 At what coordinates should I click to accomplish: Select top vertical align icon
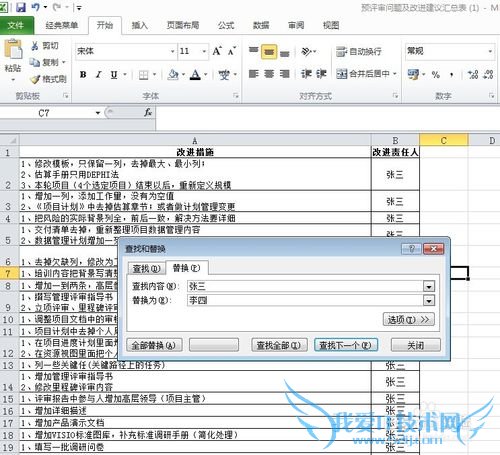[x=254, y=51]
